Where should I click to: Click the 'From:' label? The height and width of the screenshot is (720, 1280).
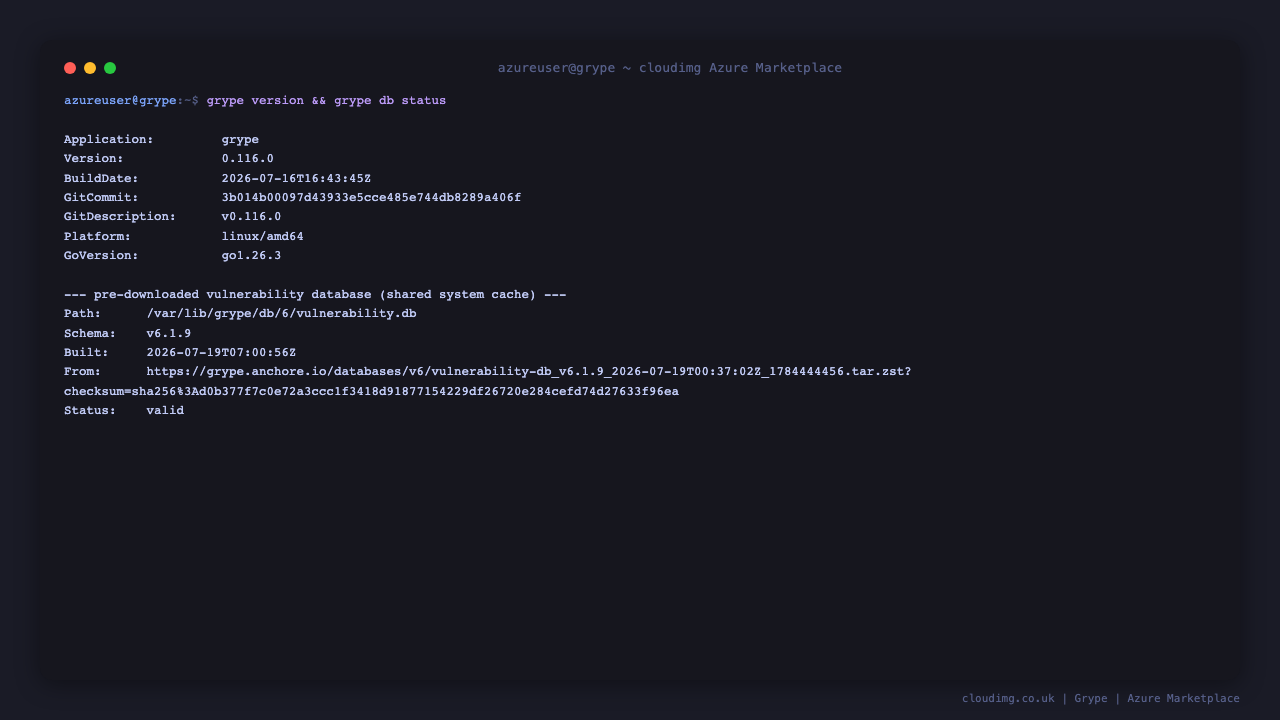[83, 372]
